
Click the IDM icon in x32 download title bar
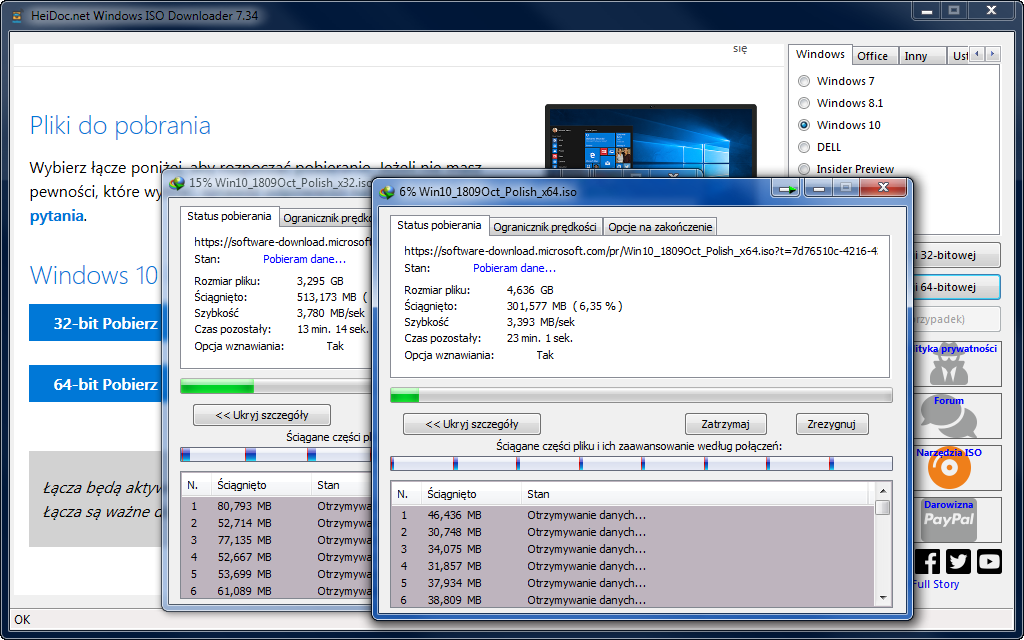tap(177, 184)
